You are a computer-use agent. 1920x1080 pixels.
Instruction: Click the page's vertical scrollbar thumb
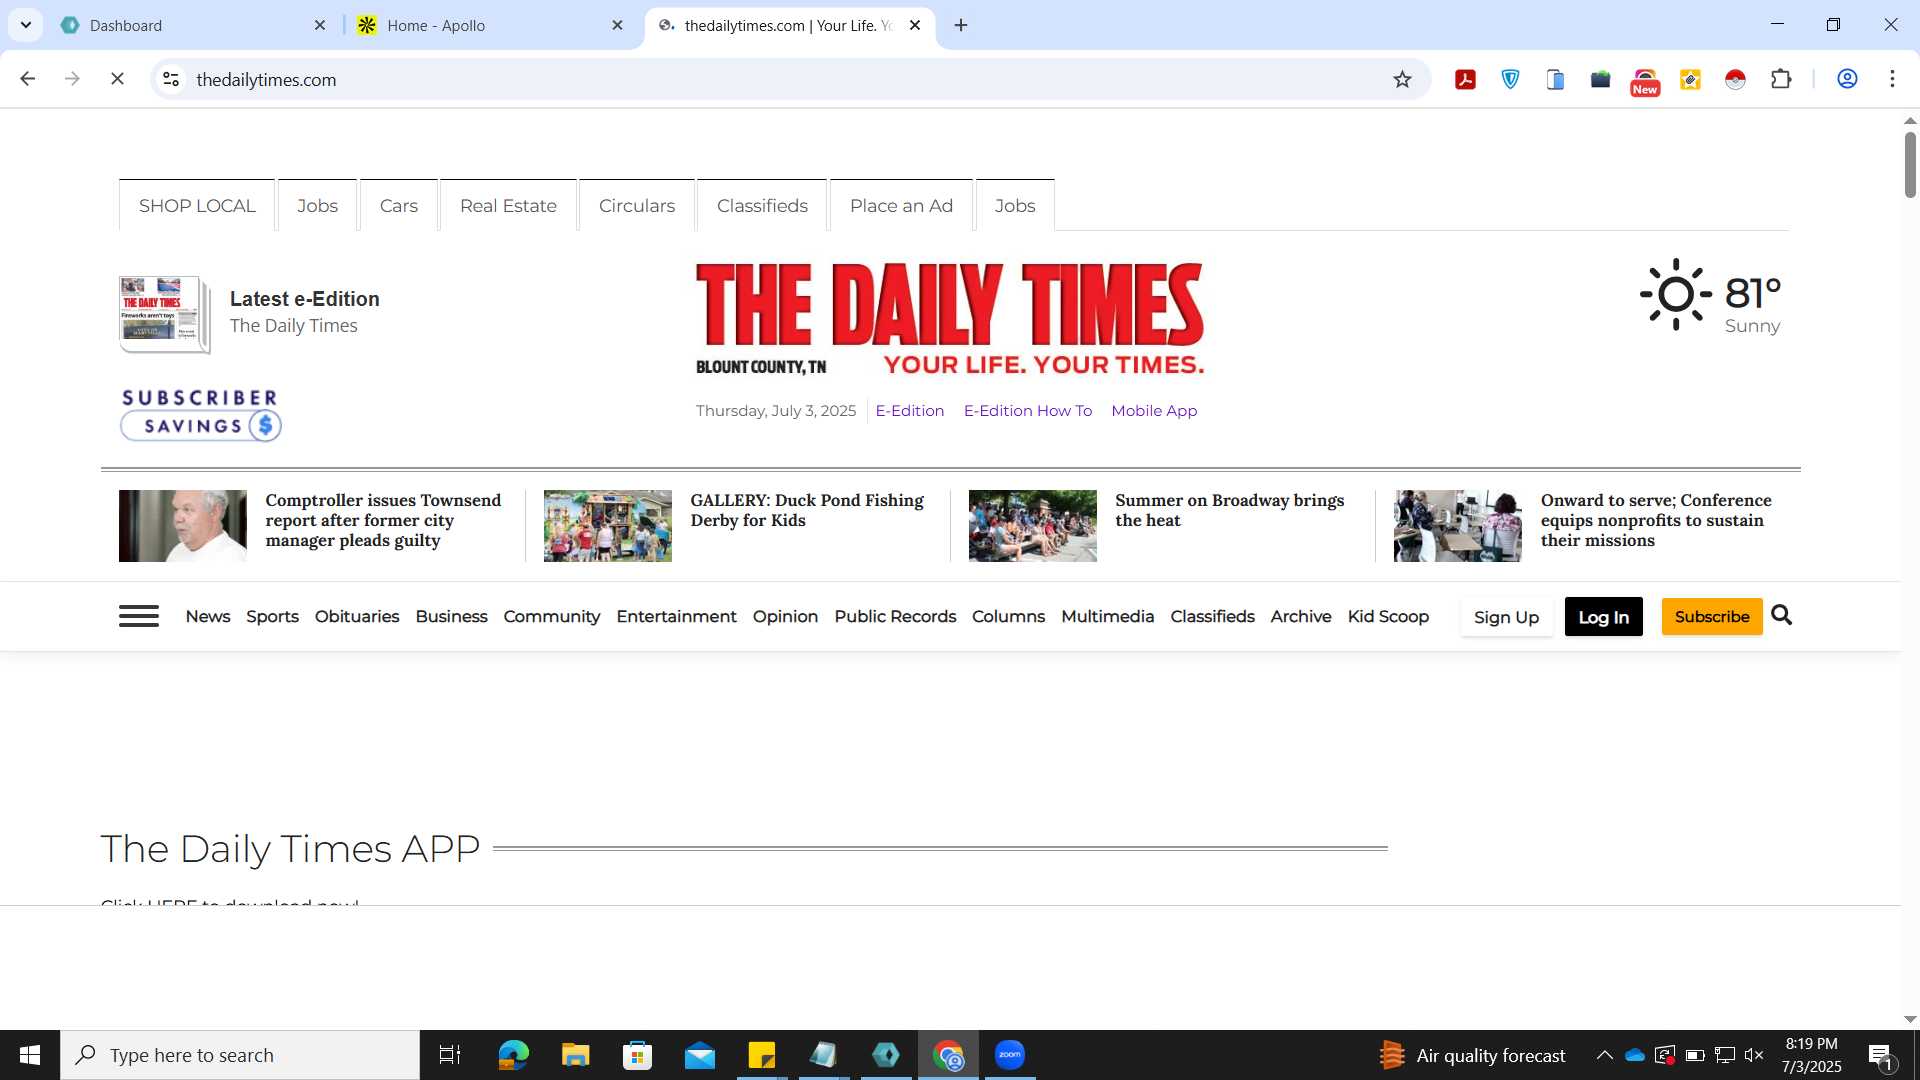click(1910, 163)
